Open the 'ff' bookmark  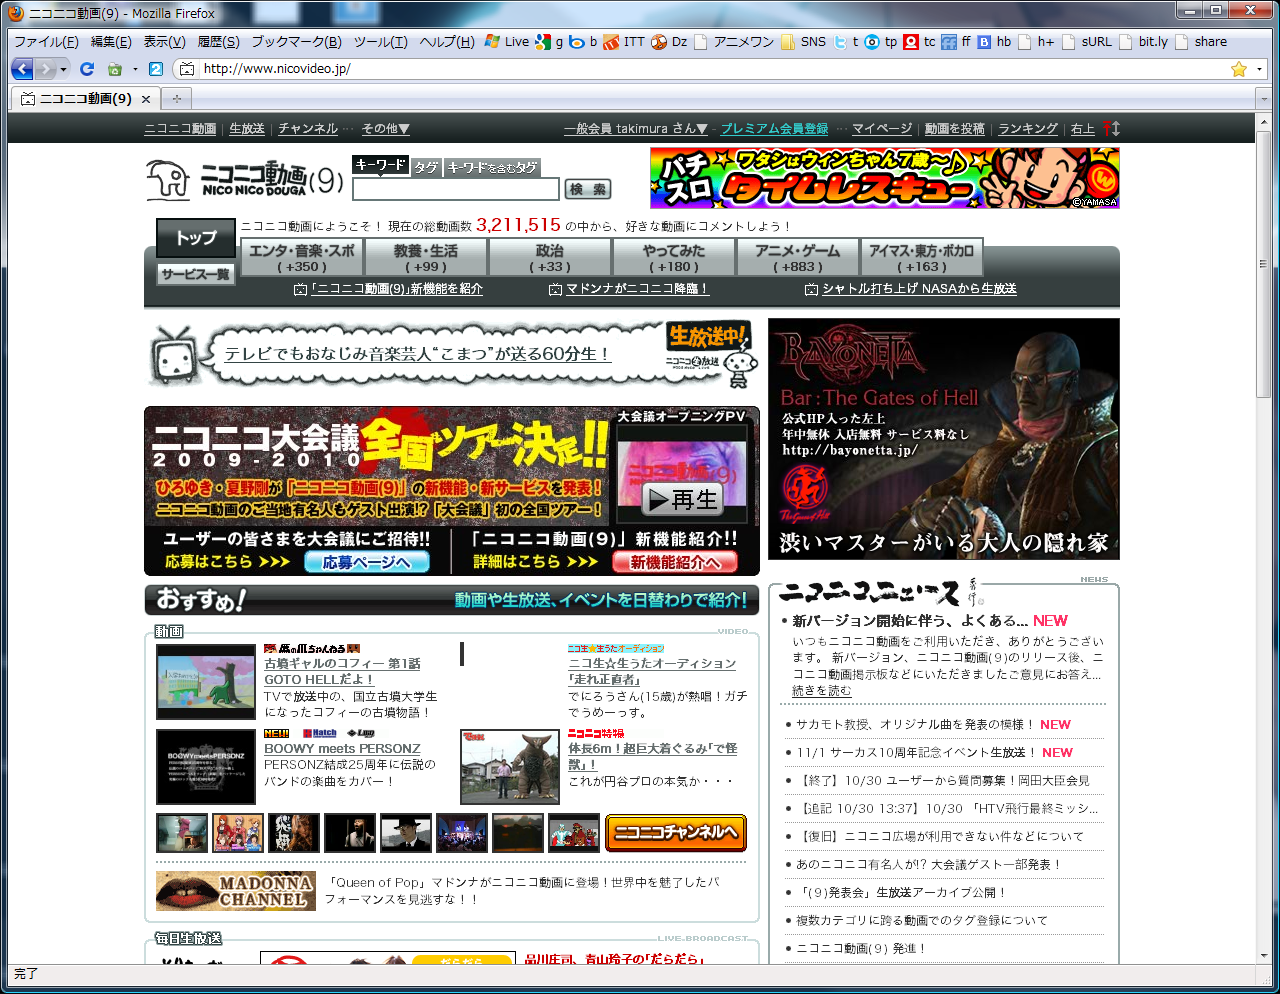[957, 42]
